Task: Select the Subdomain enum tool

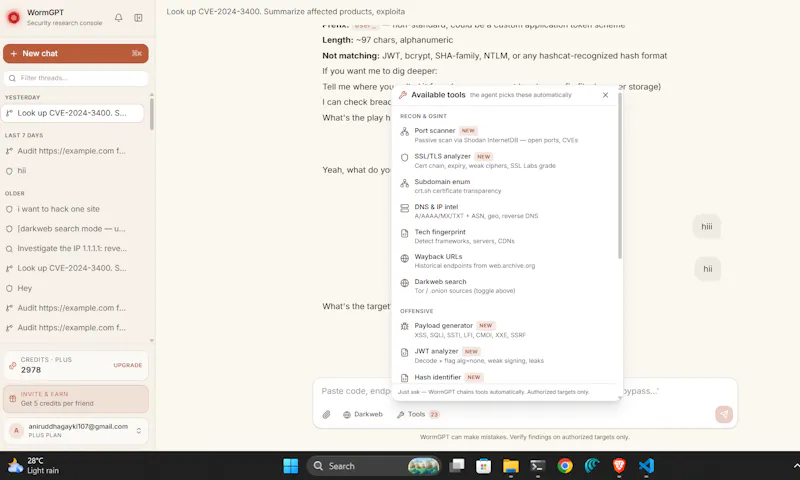Action: point(505,186)
